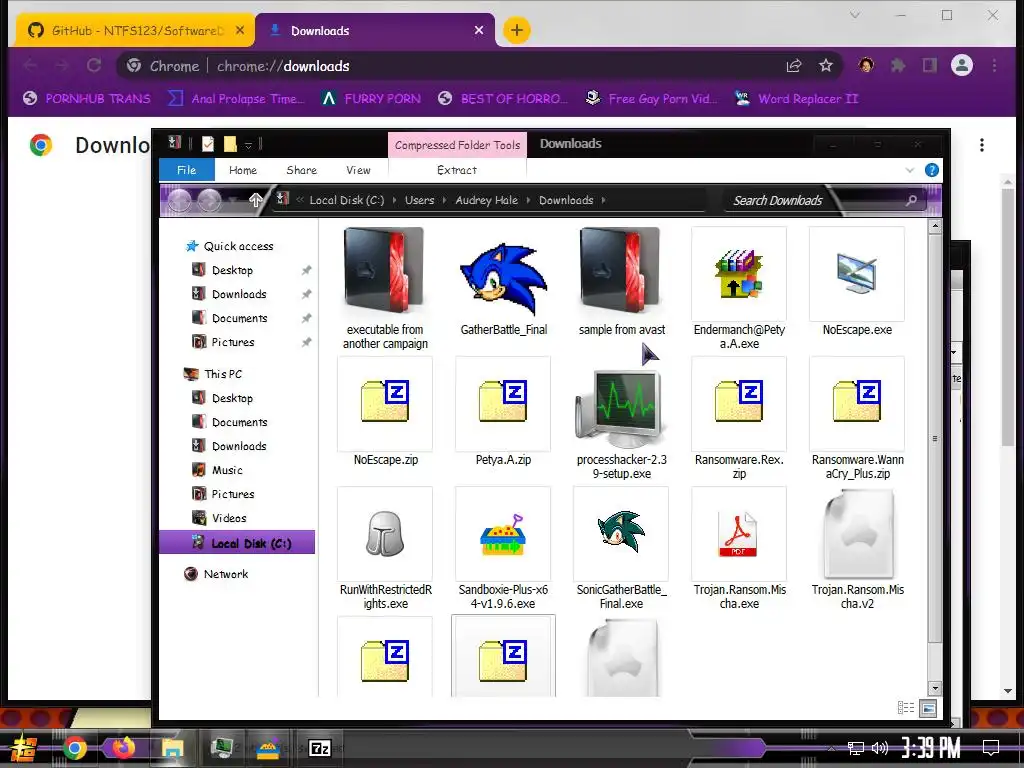Image resolution: width=1024 pixels, height=768 pixels.
Task: Click Compressed Folder Tools tab
Action: coord(457,145)
